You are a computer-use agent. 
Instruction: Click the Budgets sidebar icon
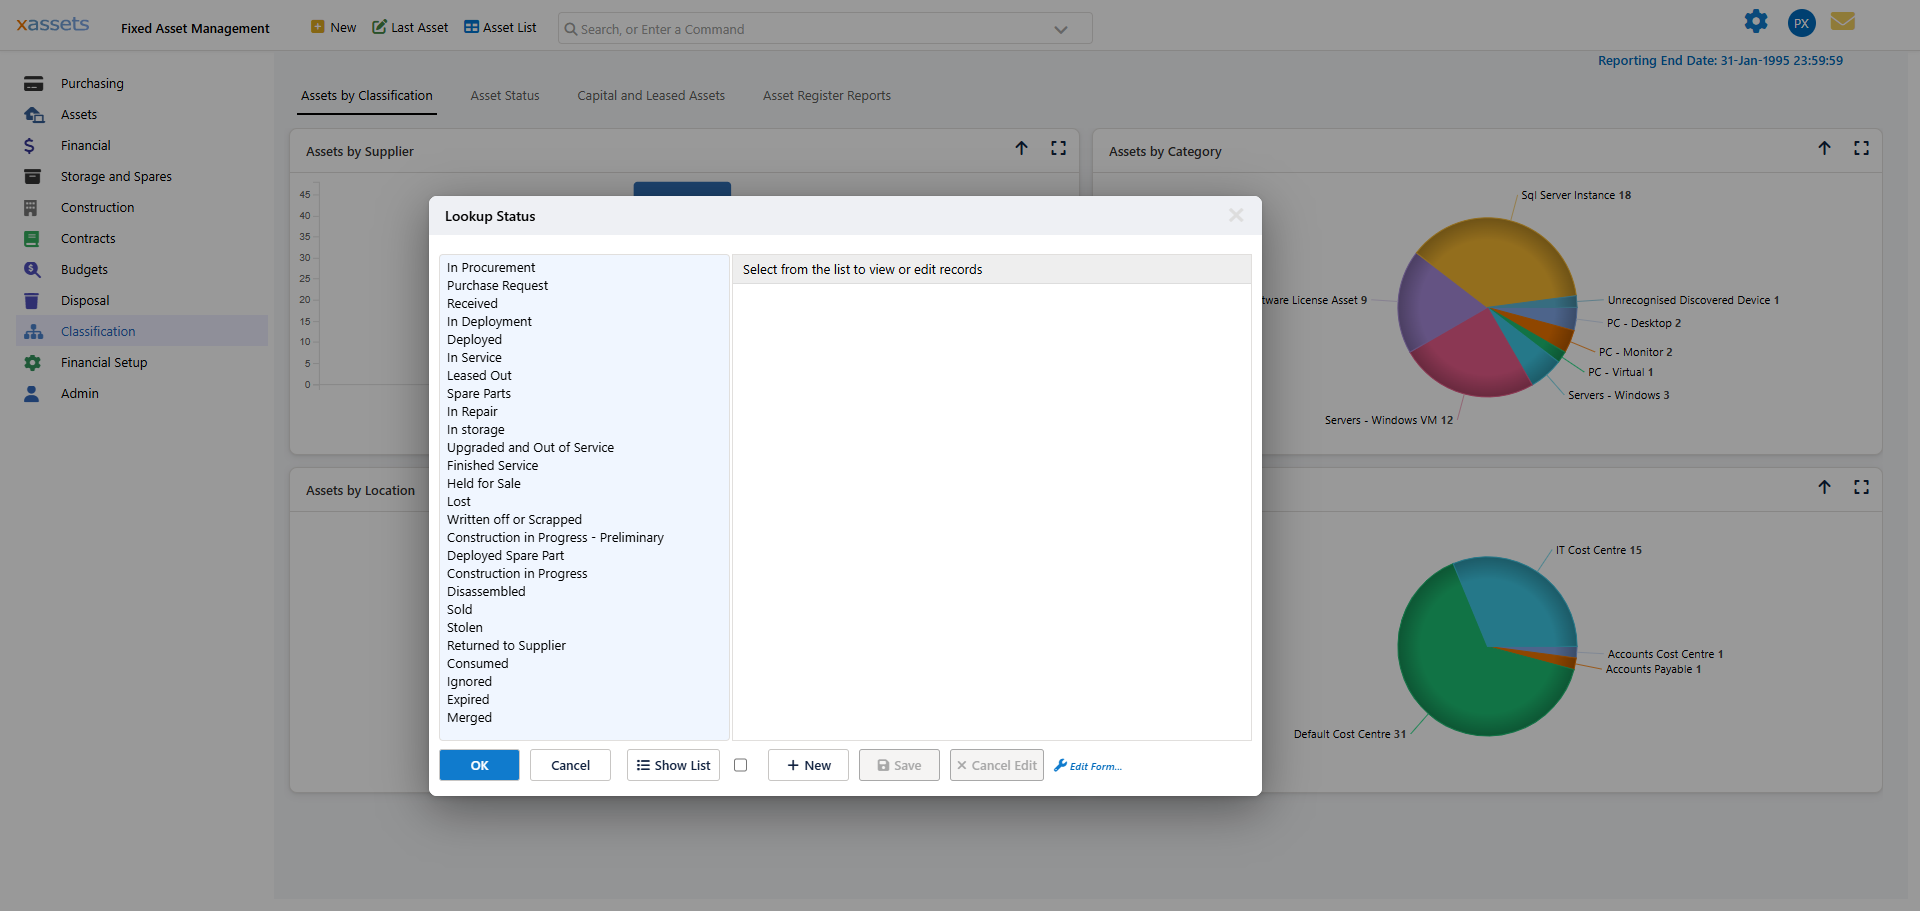pyautogui.click(x=33, y=269)
